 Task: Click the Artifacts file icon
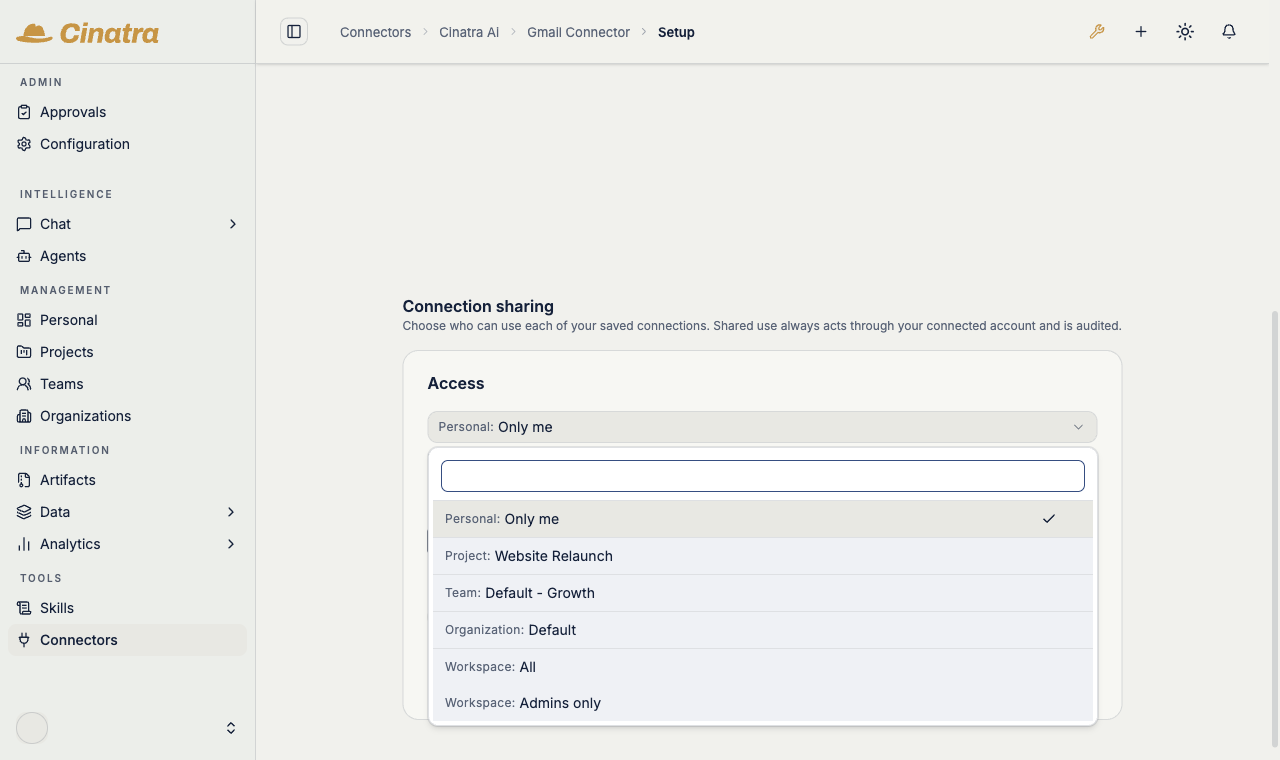point(24,480)
